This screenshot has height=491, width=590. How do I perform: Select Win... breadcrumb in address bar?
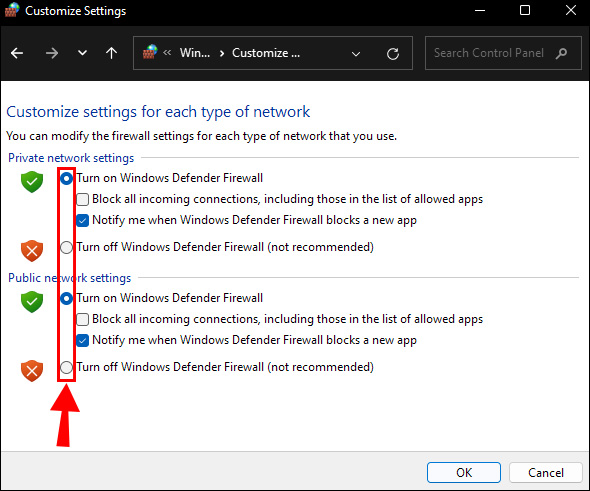click(195, 53)
